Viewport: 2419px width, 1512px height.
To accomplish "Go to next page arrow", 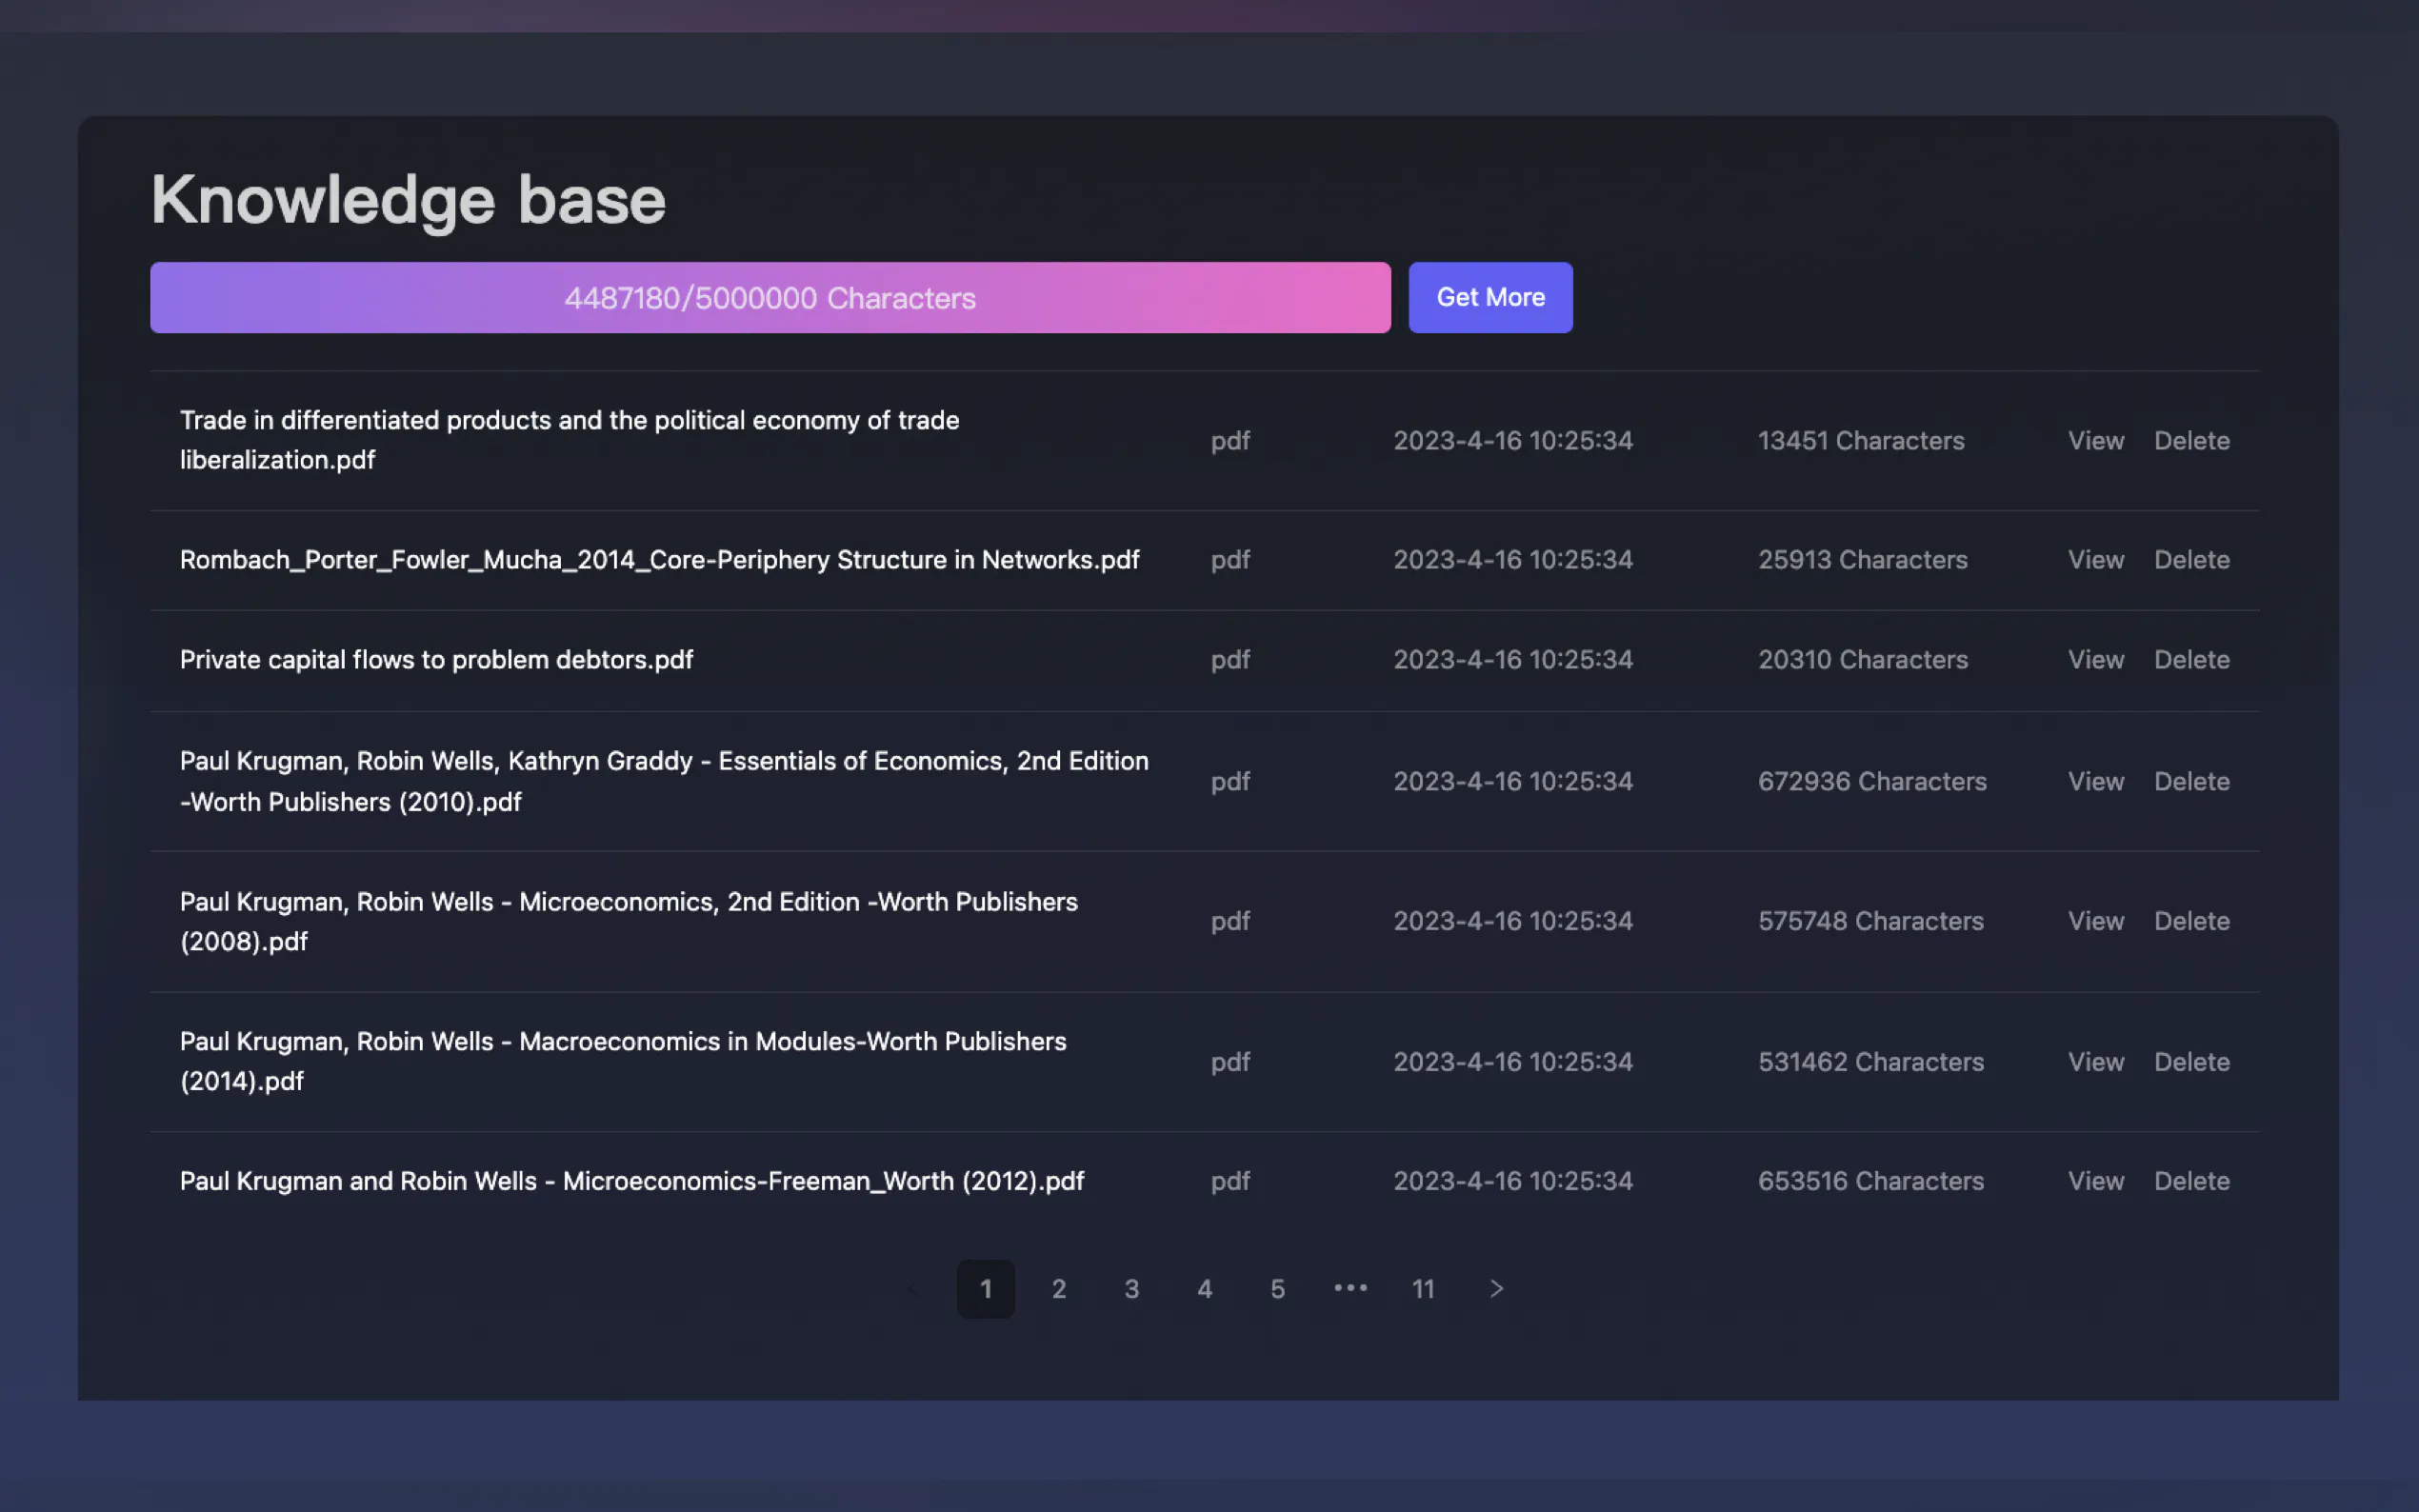I will point(1496,1288).
